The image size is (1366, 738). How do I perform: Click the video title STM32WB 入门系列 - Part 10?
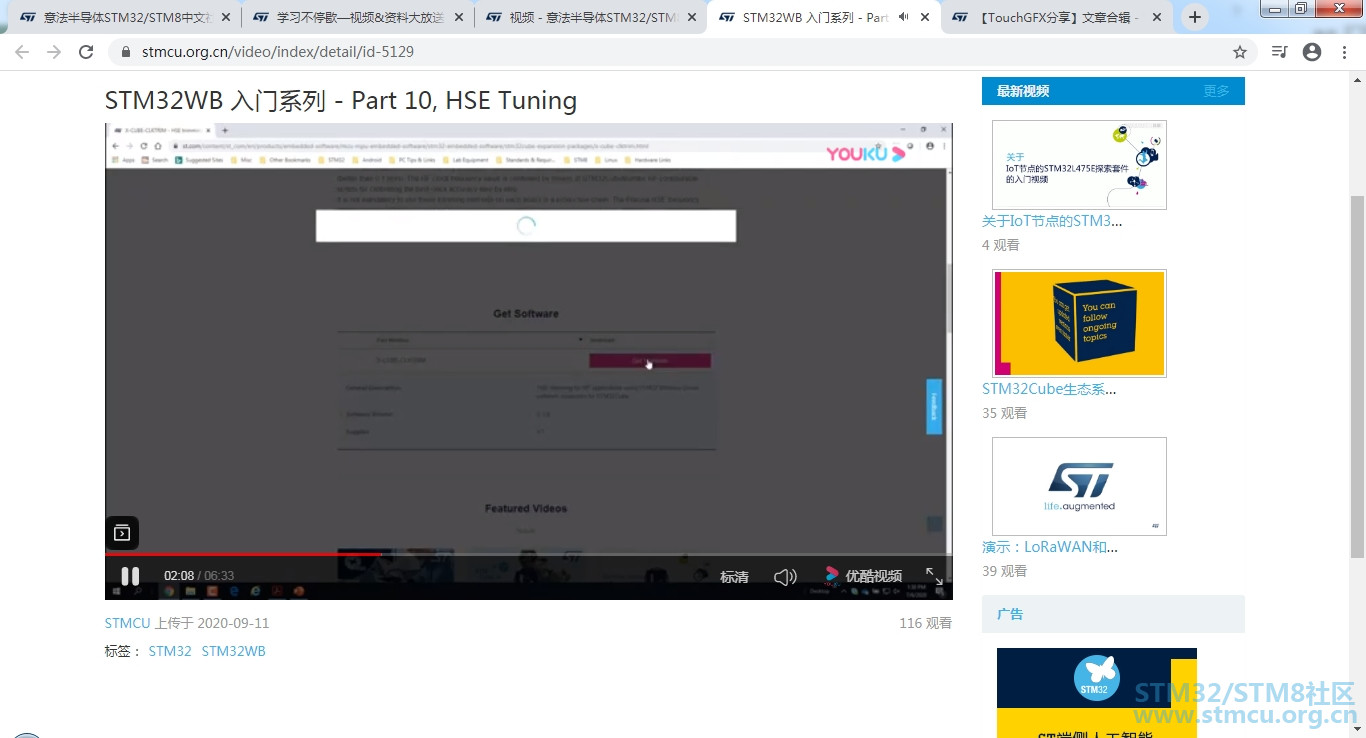tap(341, 100)
